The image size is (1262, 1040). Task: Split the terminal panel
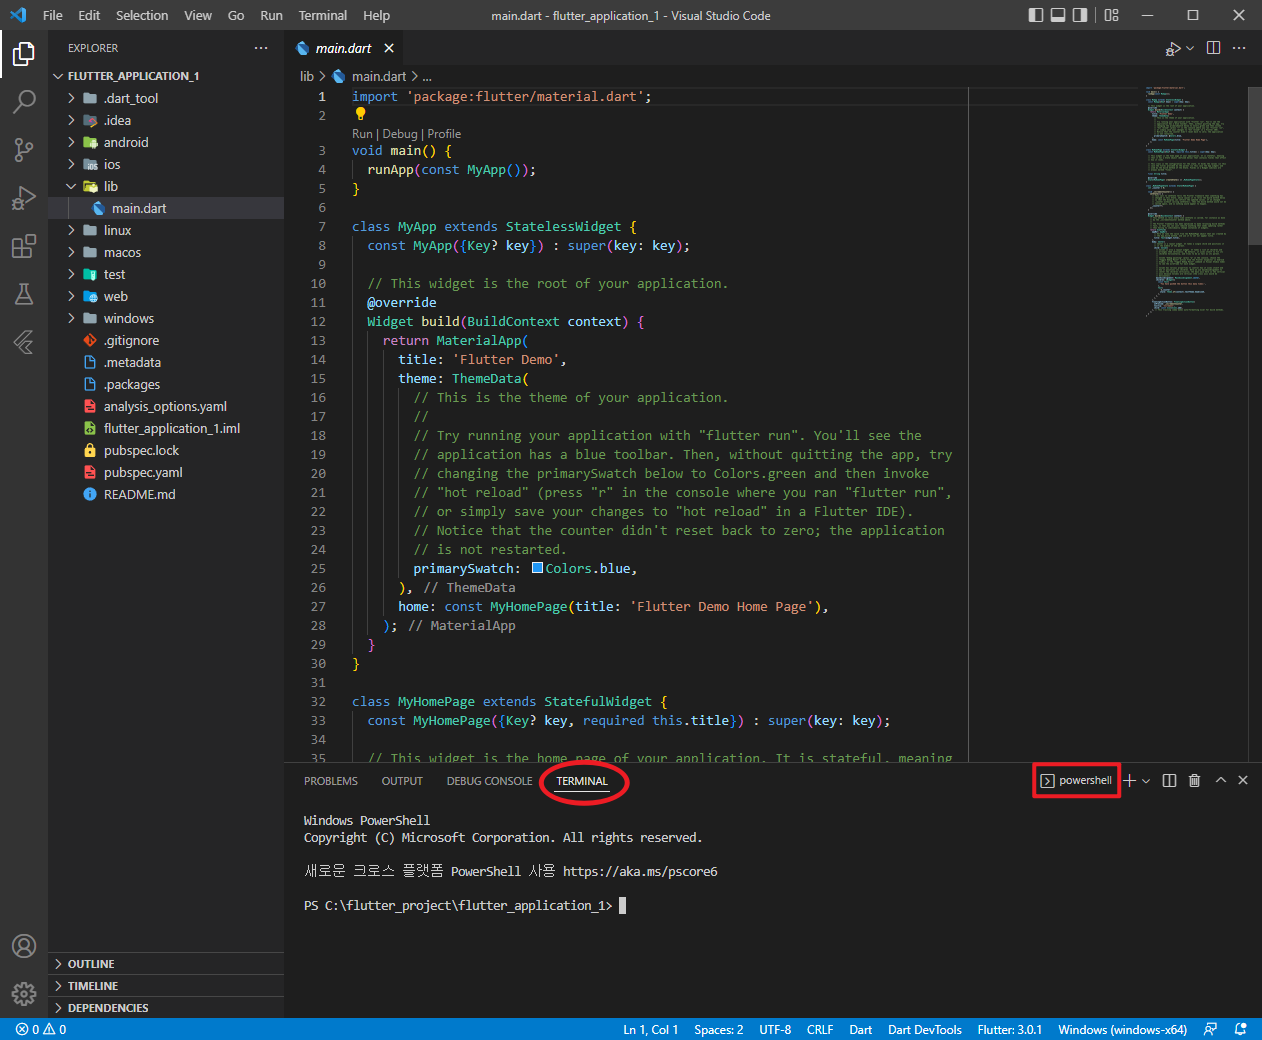click(1169, 780)
